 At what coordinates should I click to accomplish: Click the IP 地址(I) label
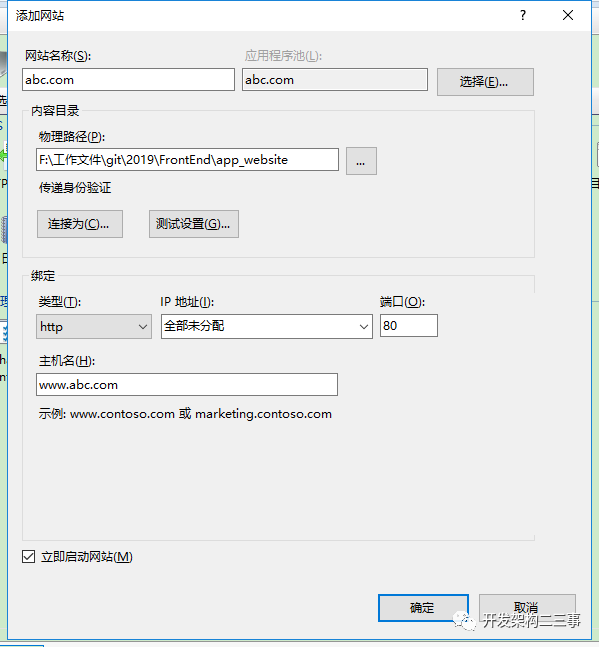point(187,302)
